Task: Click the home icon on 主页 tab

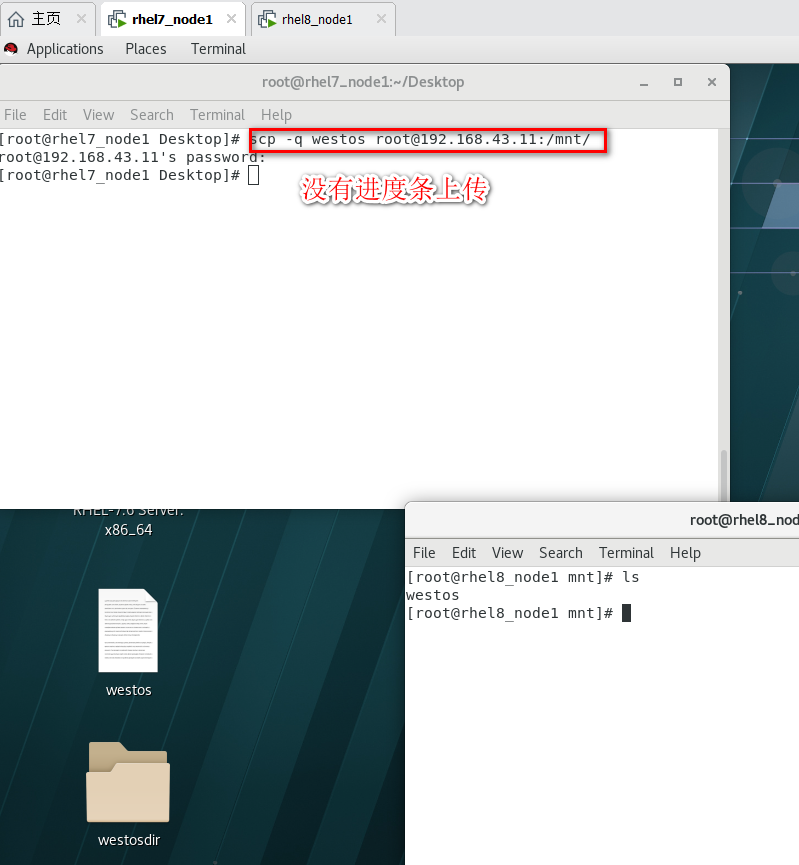Action: pyautogui.click(x=16, y=19)
